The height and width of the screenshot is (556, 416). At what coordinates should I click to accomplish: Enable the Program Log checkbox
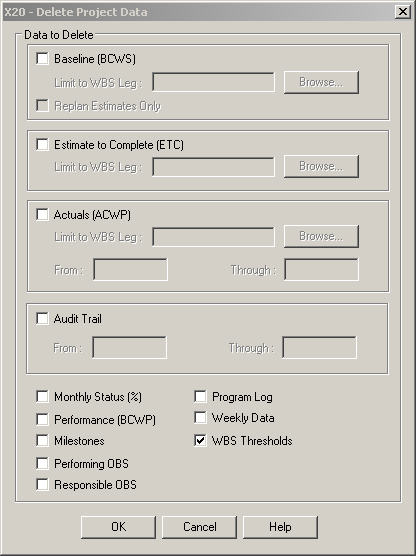pos(200,396)
